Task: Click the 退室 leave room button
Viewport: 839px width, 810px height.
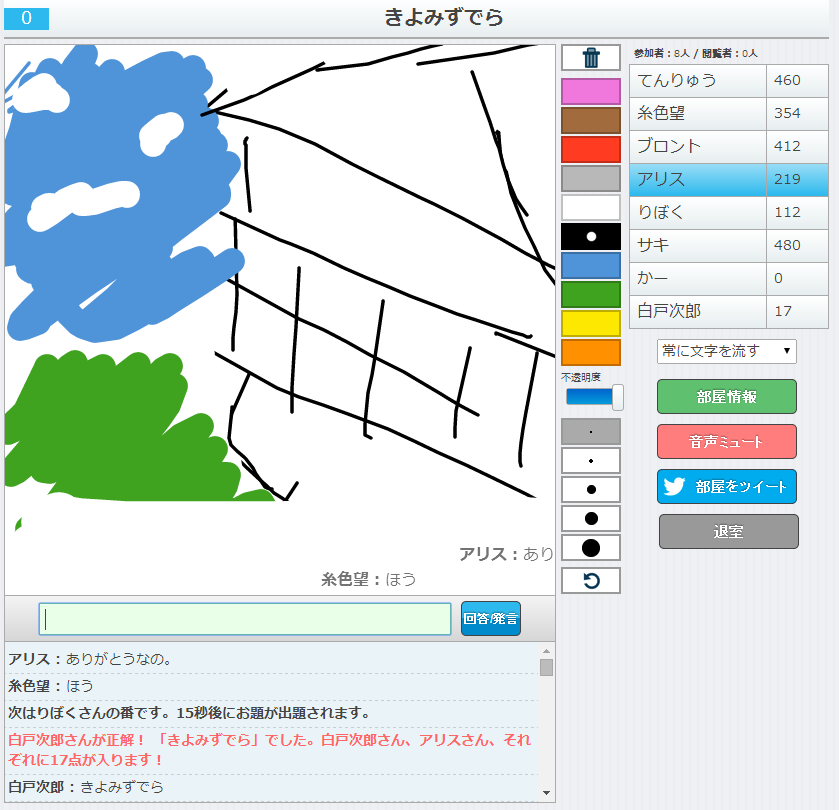Action: [728, 531]
